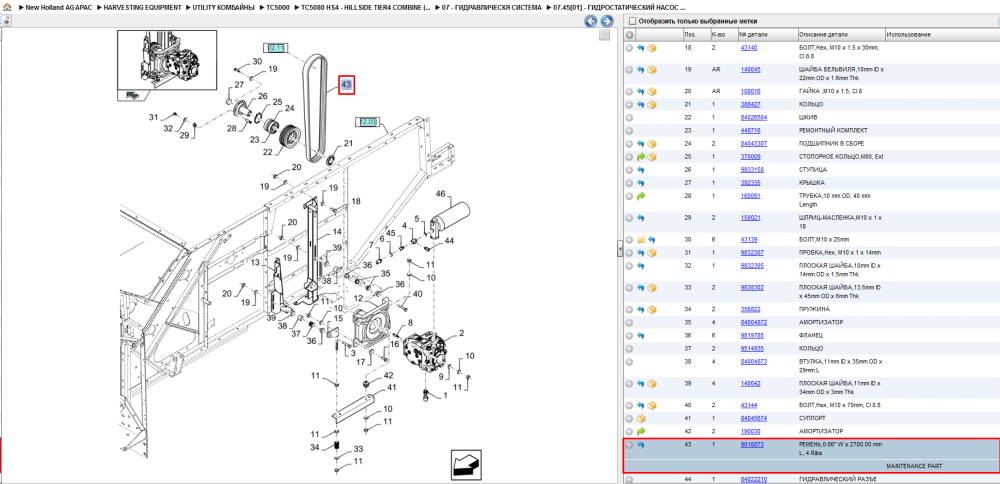Show next diagram with right arrow button
1000x484 pixels.
(607, 21)
